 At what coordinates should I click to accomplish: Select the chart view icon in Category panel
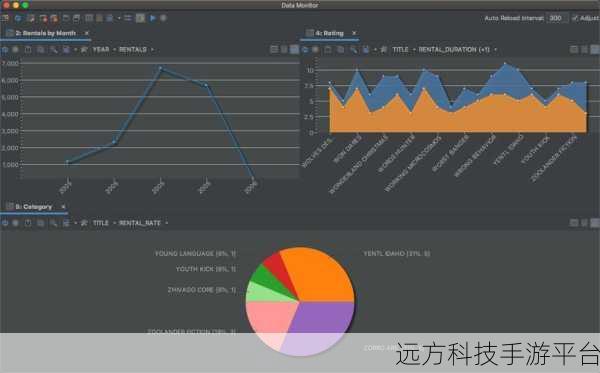594,223
